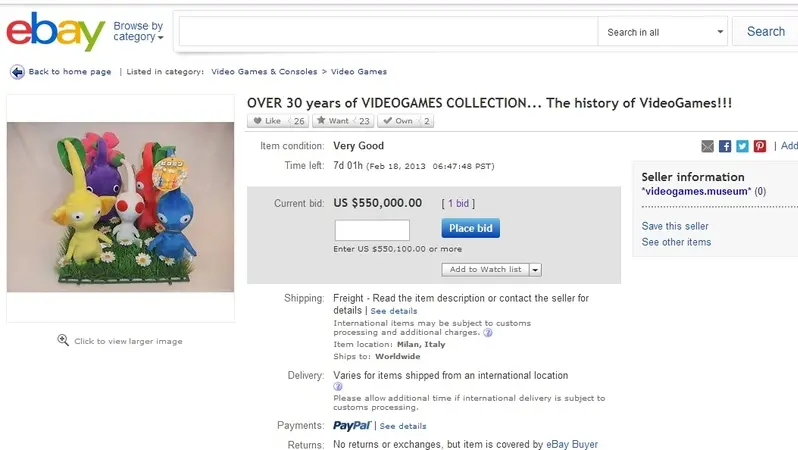Click the magnifier view larger image icon

(63, 340)
